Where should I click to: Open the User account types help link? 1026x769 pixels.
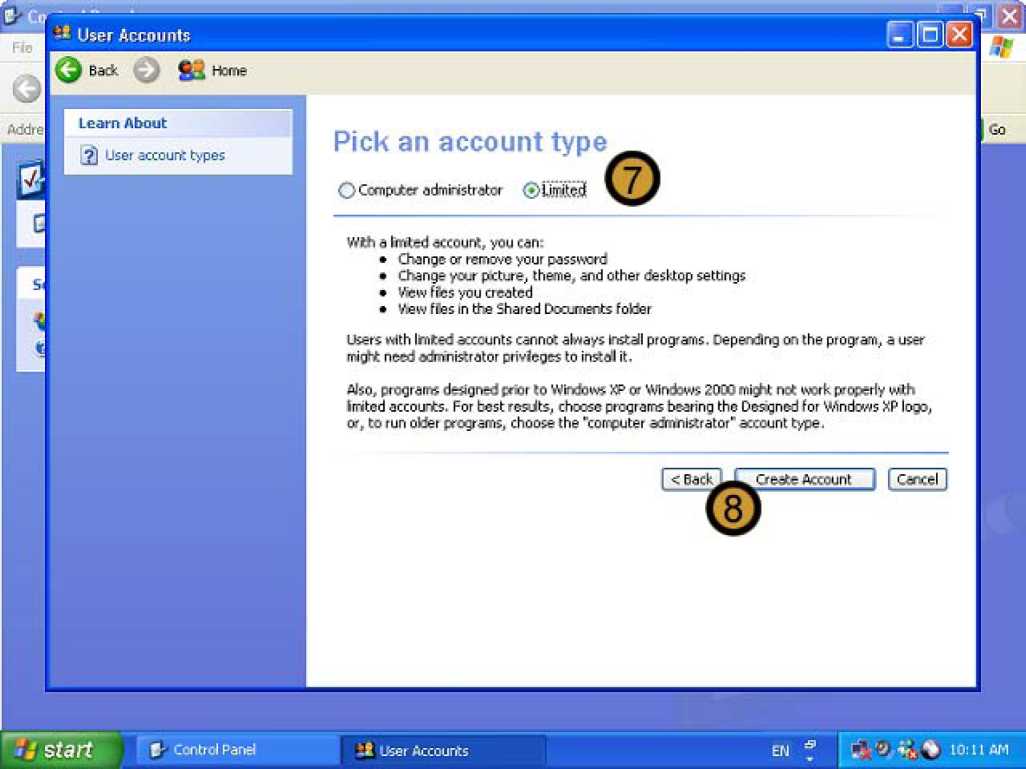(x=165, y=155)
